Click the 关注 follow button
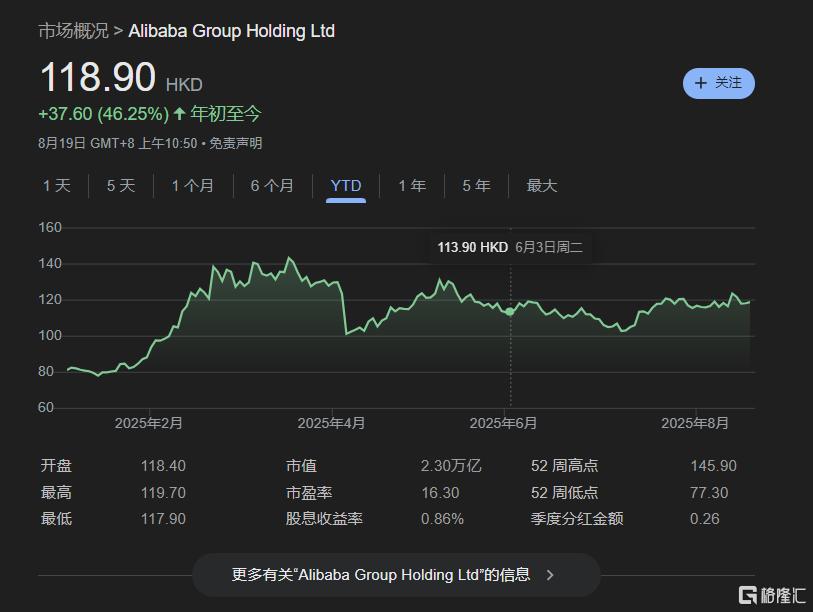Image resolution: width=813 pixels, height=612 pixels. [x=719, y=83]
